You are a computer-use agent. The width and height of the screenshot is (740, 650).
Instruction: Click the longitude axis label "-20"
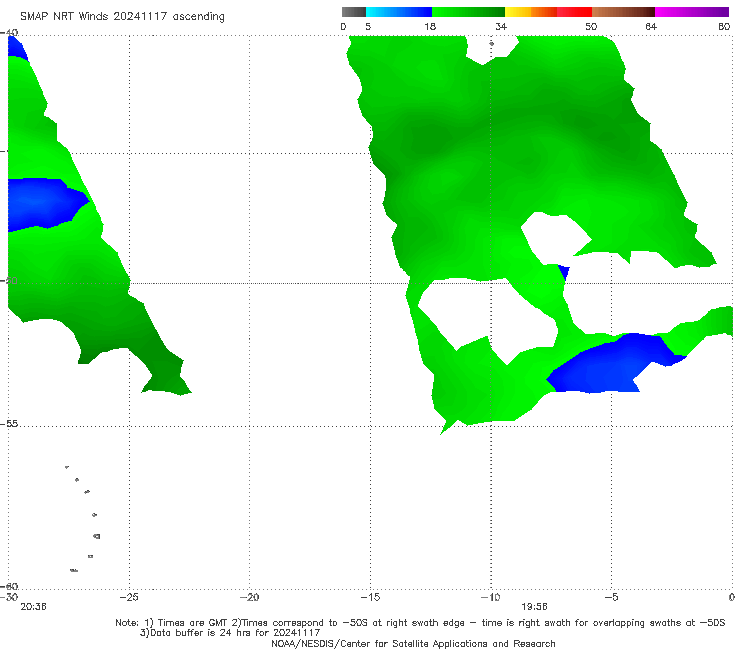pyautogui.click(x=249, y=597)
